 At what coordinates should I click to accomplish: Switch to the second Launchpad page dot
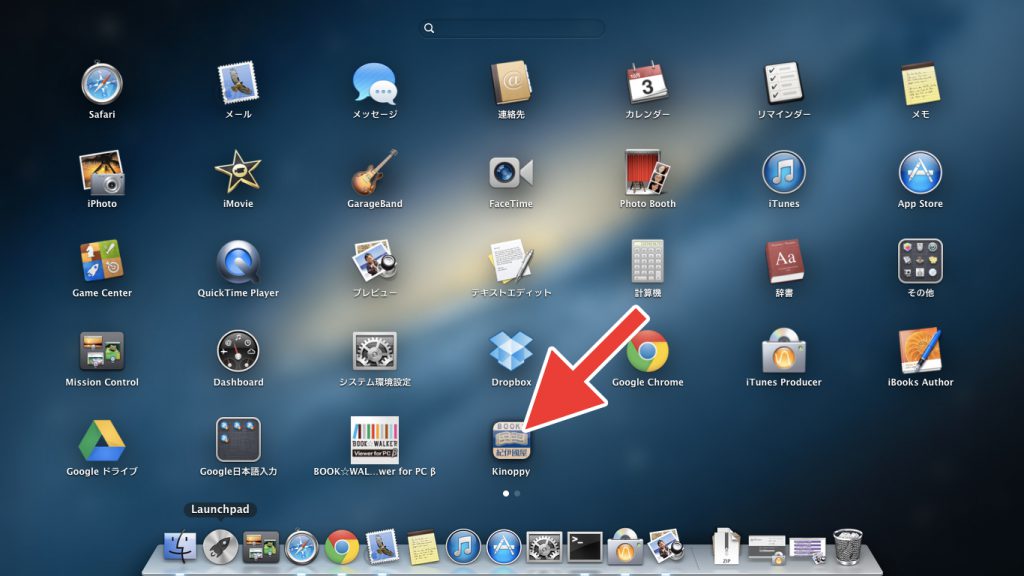click(517, 494)
